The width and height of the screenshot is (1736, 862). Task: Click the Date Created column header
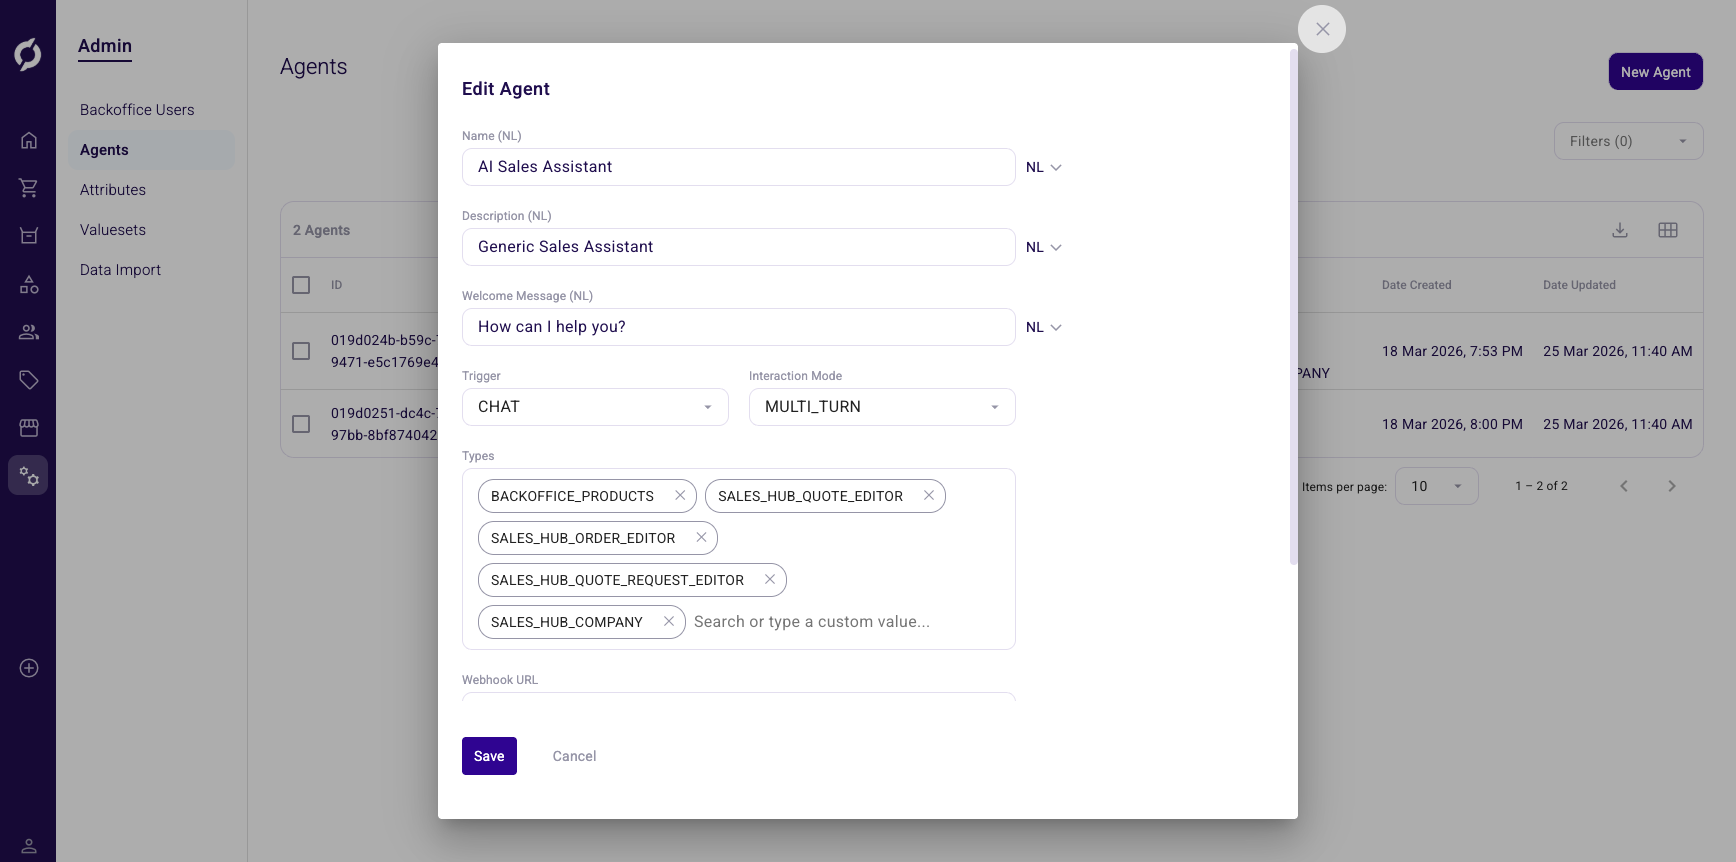pyautogui.click(x=1416, y=285)
